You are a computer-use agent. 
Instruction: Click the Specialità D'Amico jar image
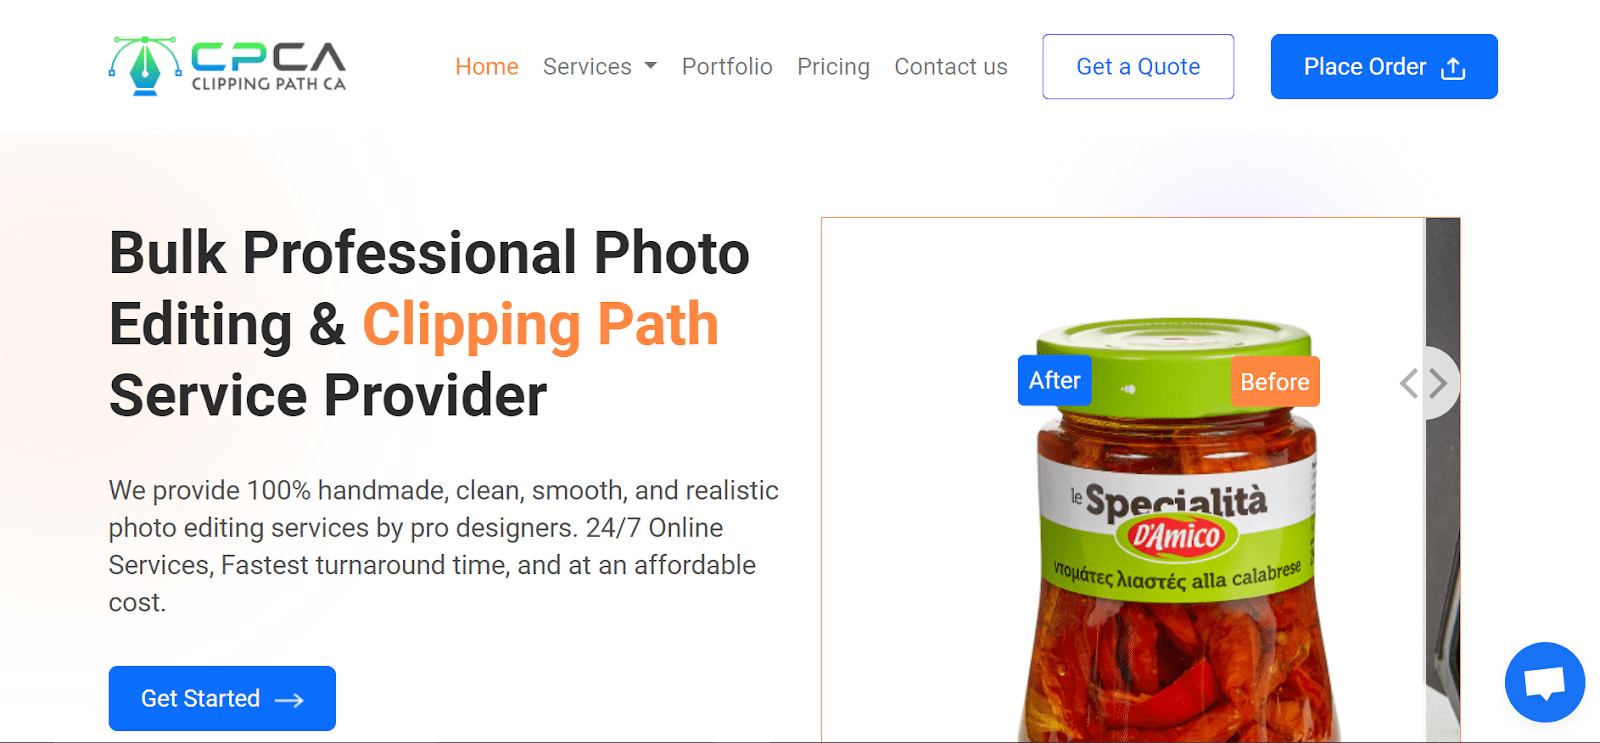(1175, 532)
